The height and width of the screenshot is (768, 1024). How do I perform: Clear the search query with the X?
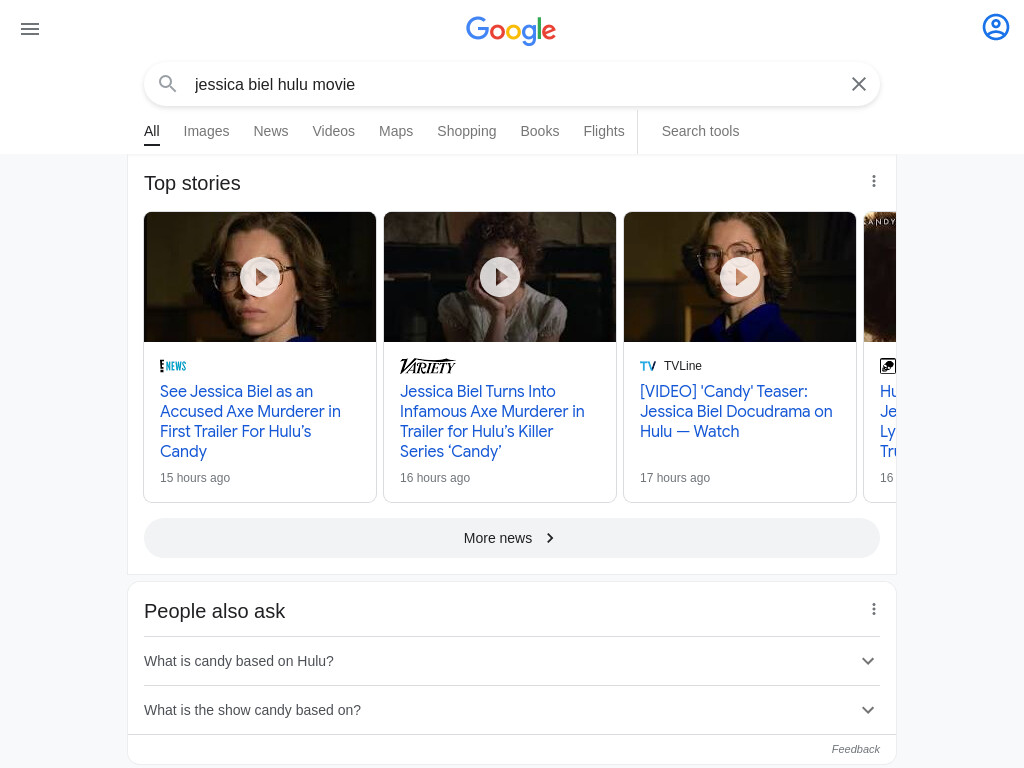[859, 84]
